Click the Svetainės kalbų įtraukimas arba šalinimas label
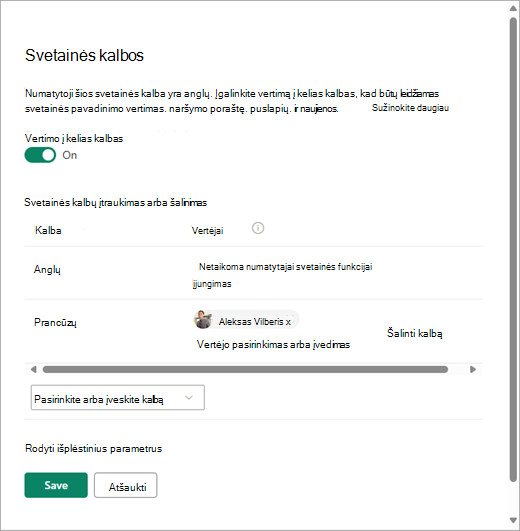 pos(115,203)
